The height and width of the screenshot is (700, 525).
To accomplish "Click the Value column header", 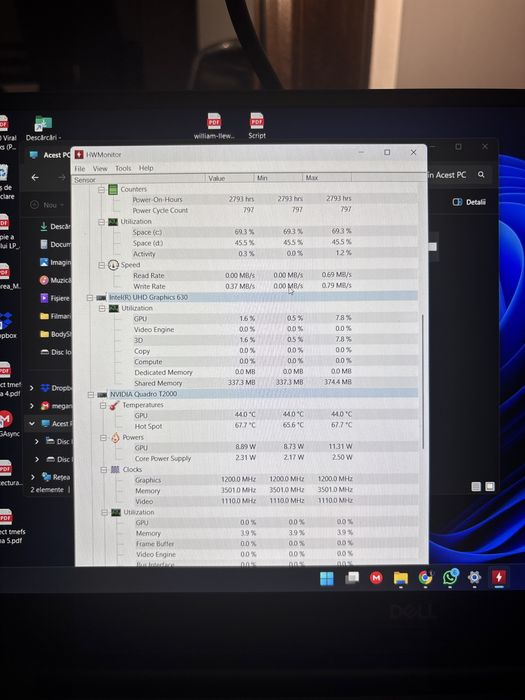I will tap(229, 178).
